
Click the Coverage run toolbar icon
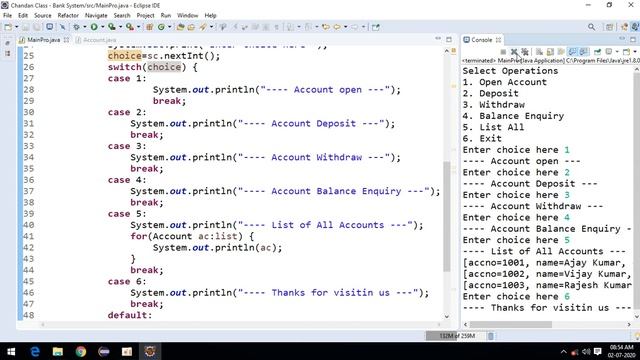point(111,27)
